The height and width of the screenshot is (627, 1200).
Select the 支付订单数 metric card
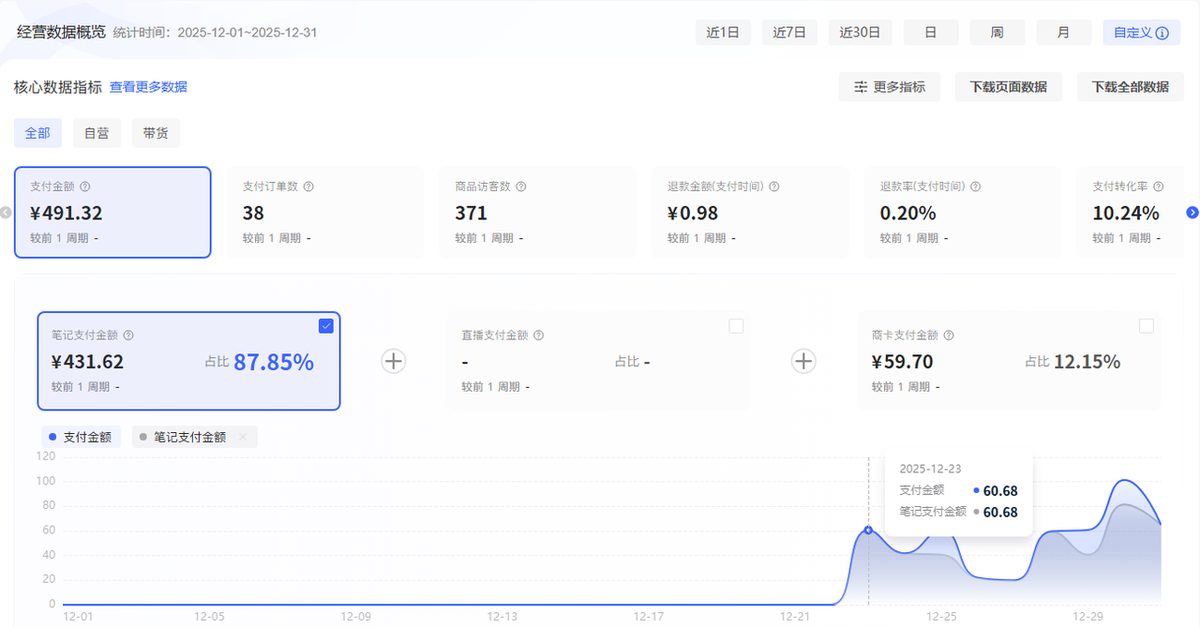[326, 212]
